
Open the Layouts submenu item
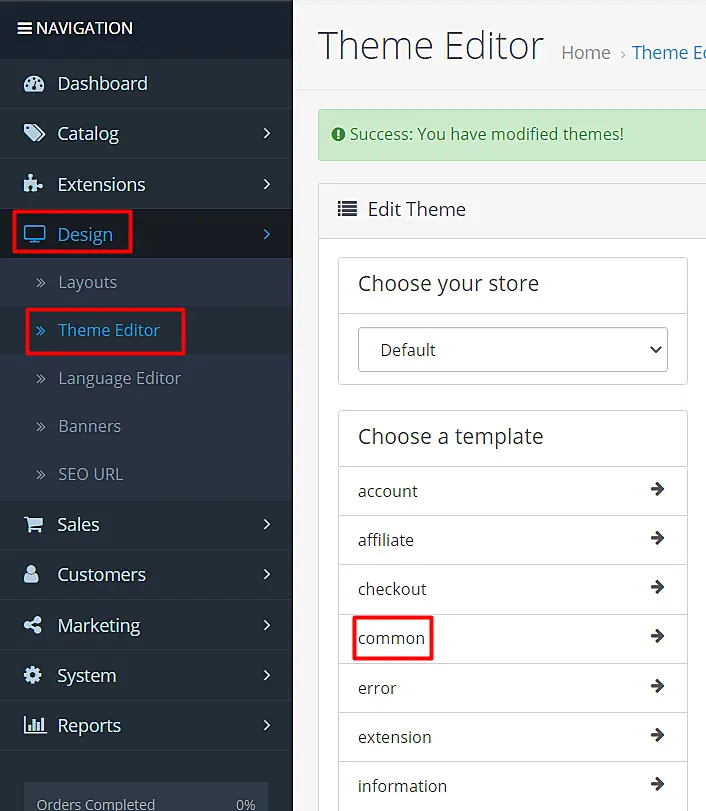[87, 283]
